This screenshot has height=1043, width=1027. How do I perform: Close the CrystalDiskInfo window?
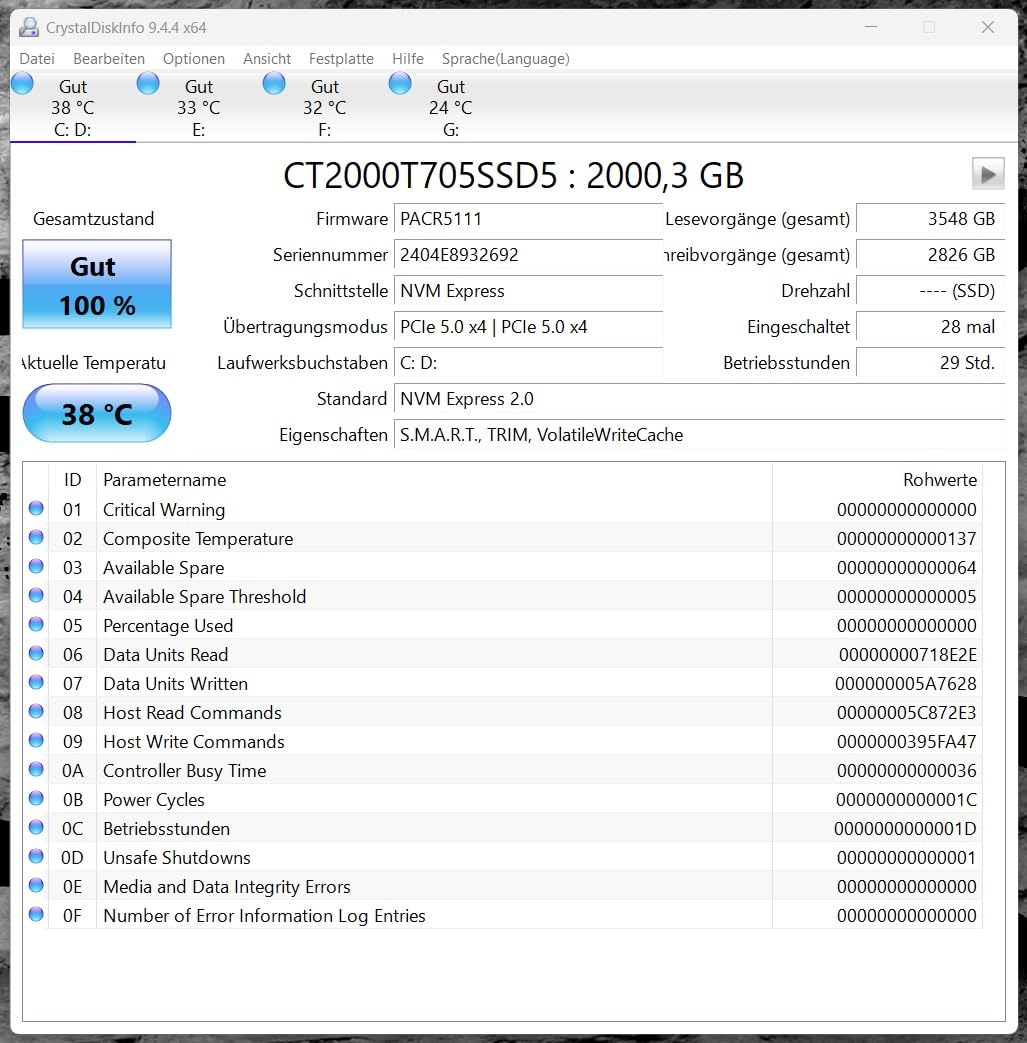(988, 27)
